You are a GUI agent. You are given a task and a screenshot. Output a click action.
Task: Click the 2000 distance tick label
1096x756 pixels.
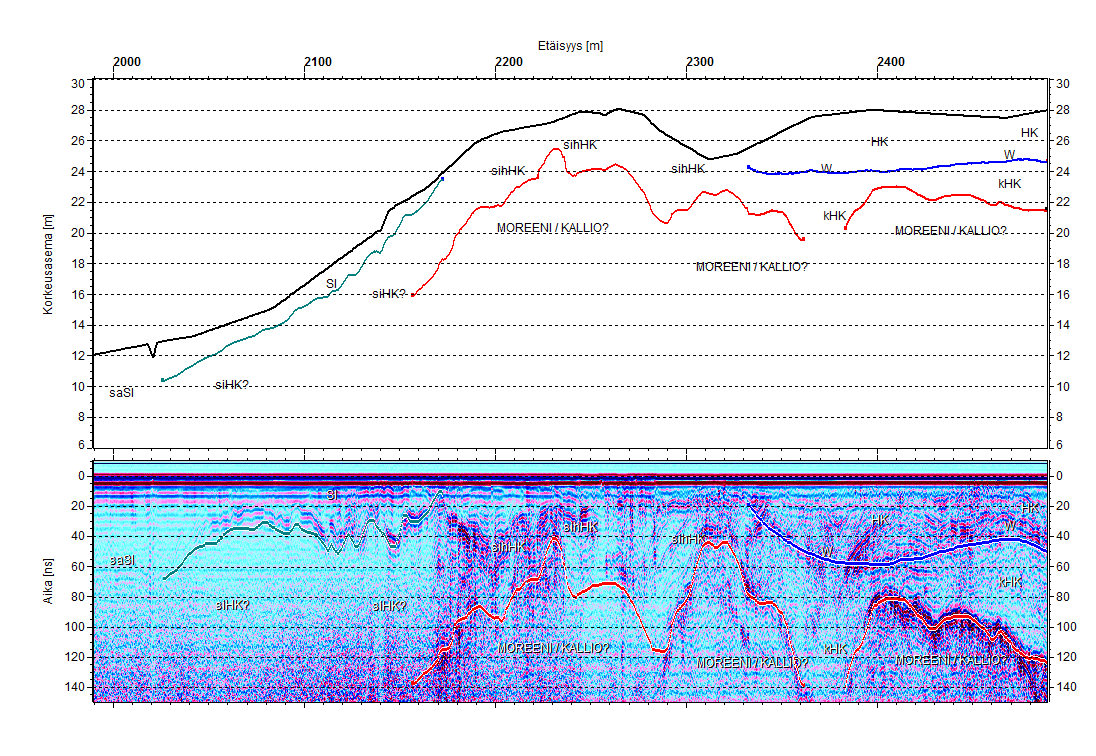[x=126, y=62]
